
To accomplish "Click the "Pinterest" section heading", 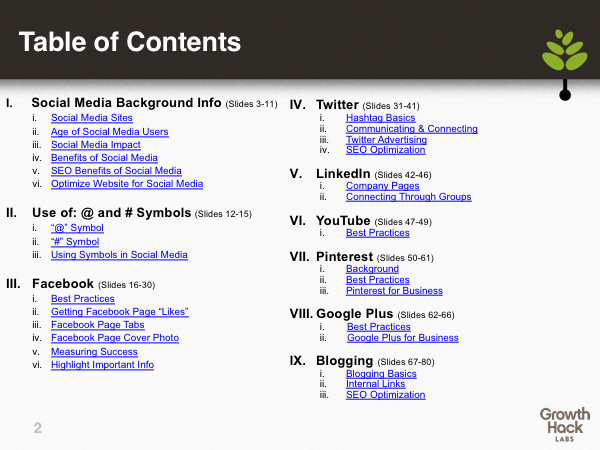I will pos(344,256).
